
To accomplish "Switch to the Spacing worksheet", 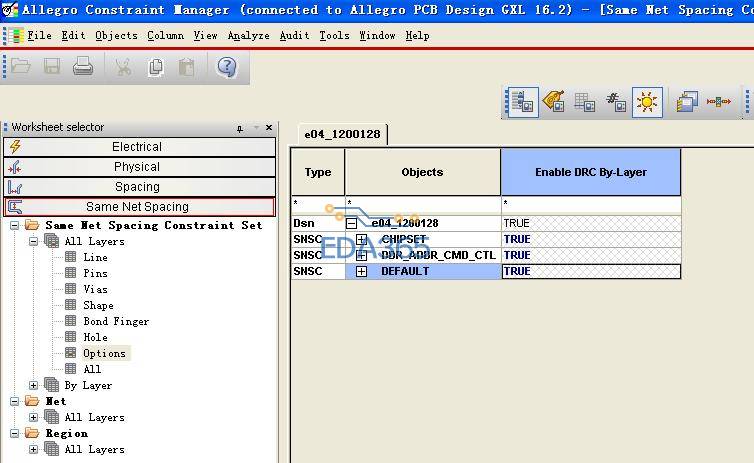I will 139,187.
